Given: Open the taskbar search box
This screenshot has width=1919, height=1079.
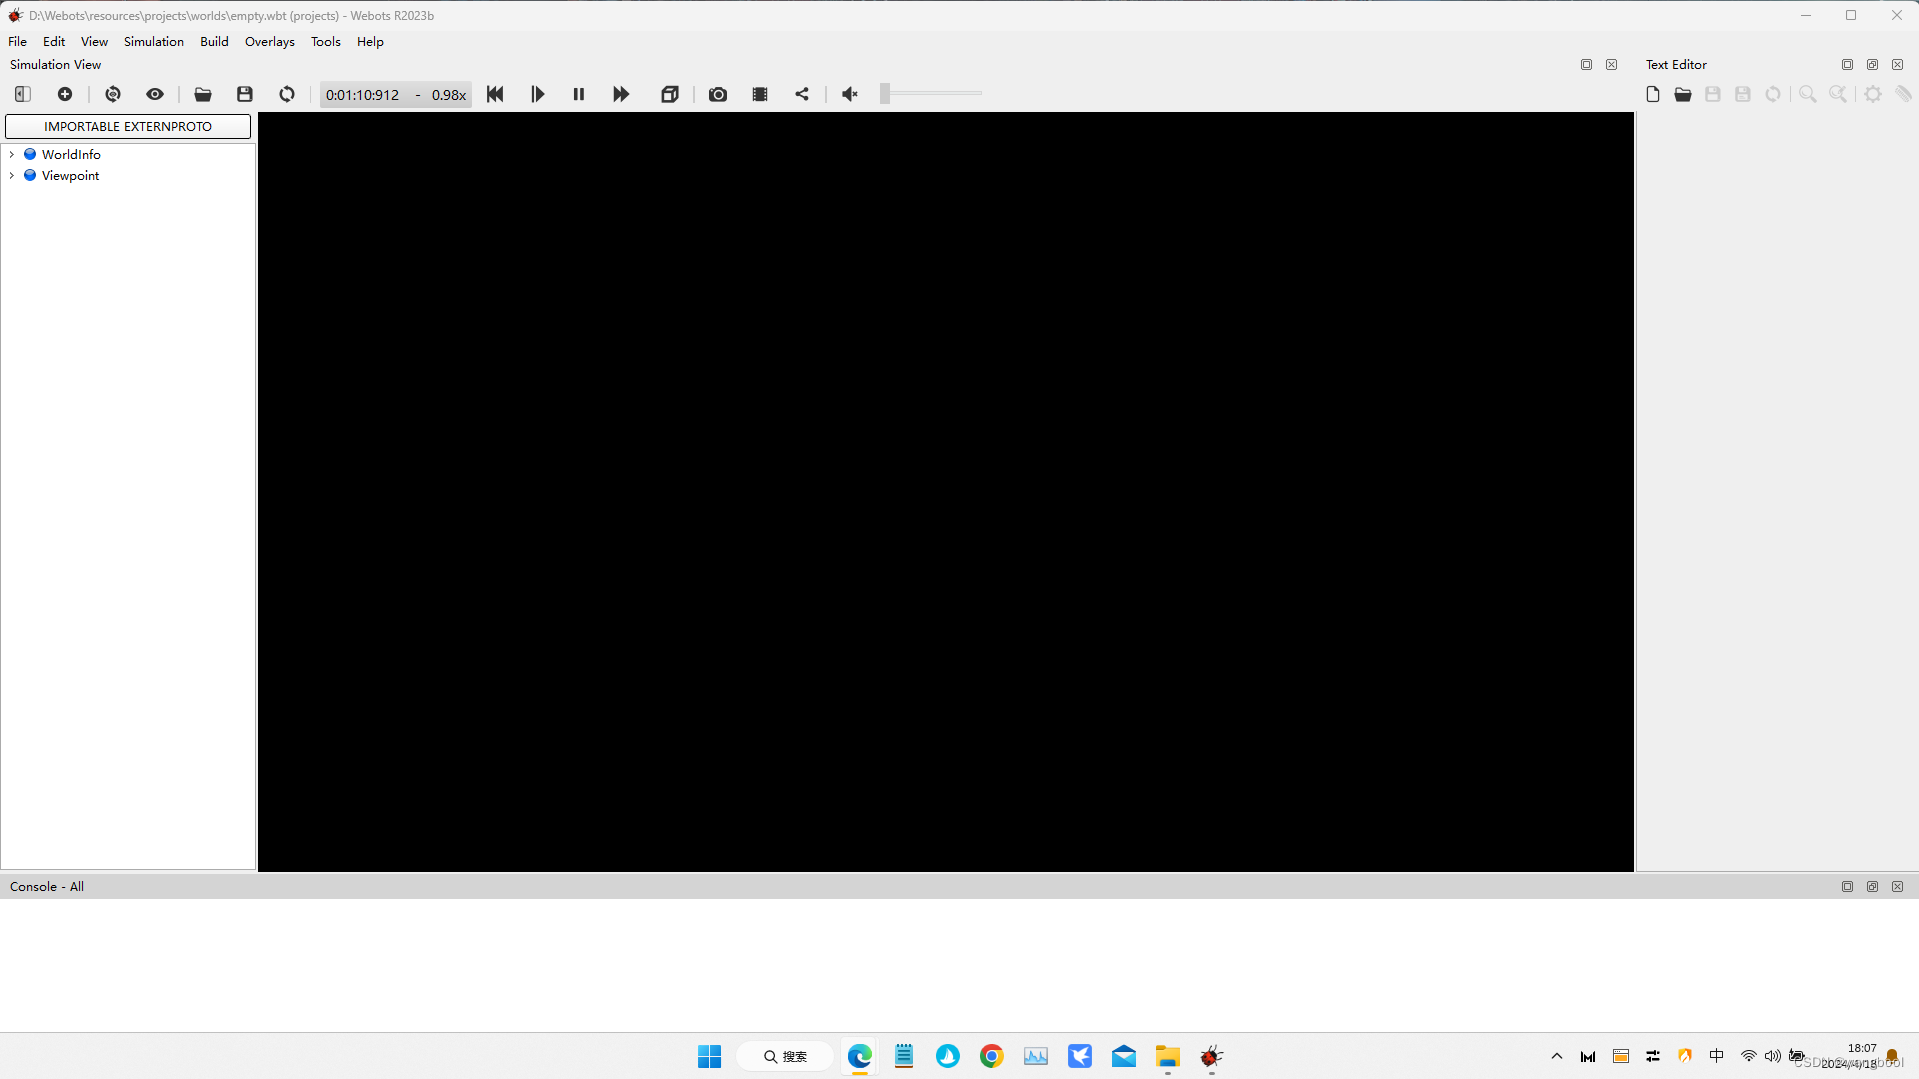Looking at the screenshot, I should coord(785,1057).
